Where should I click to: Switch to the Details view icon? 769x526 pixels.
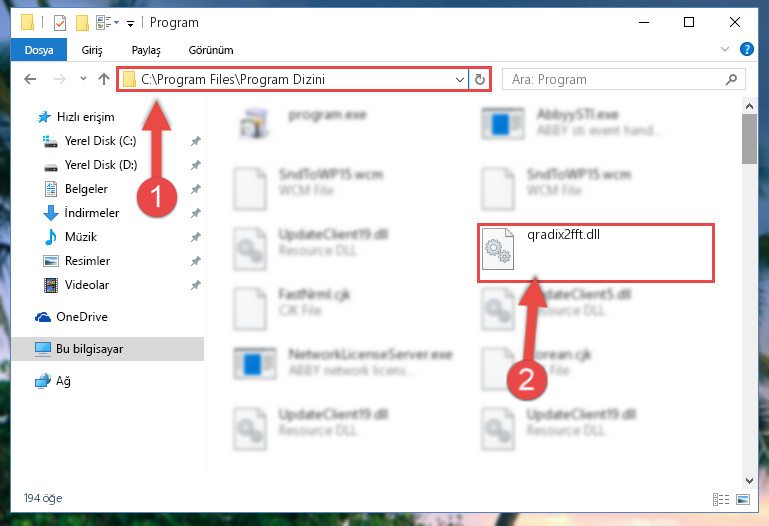pos(720,499)
